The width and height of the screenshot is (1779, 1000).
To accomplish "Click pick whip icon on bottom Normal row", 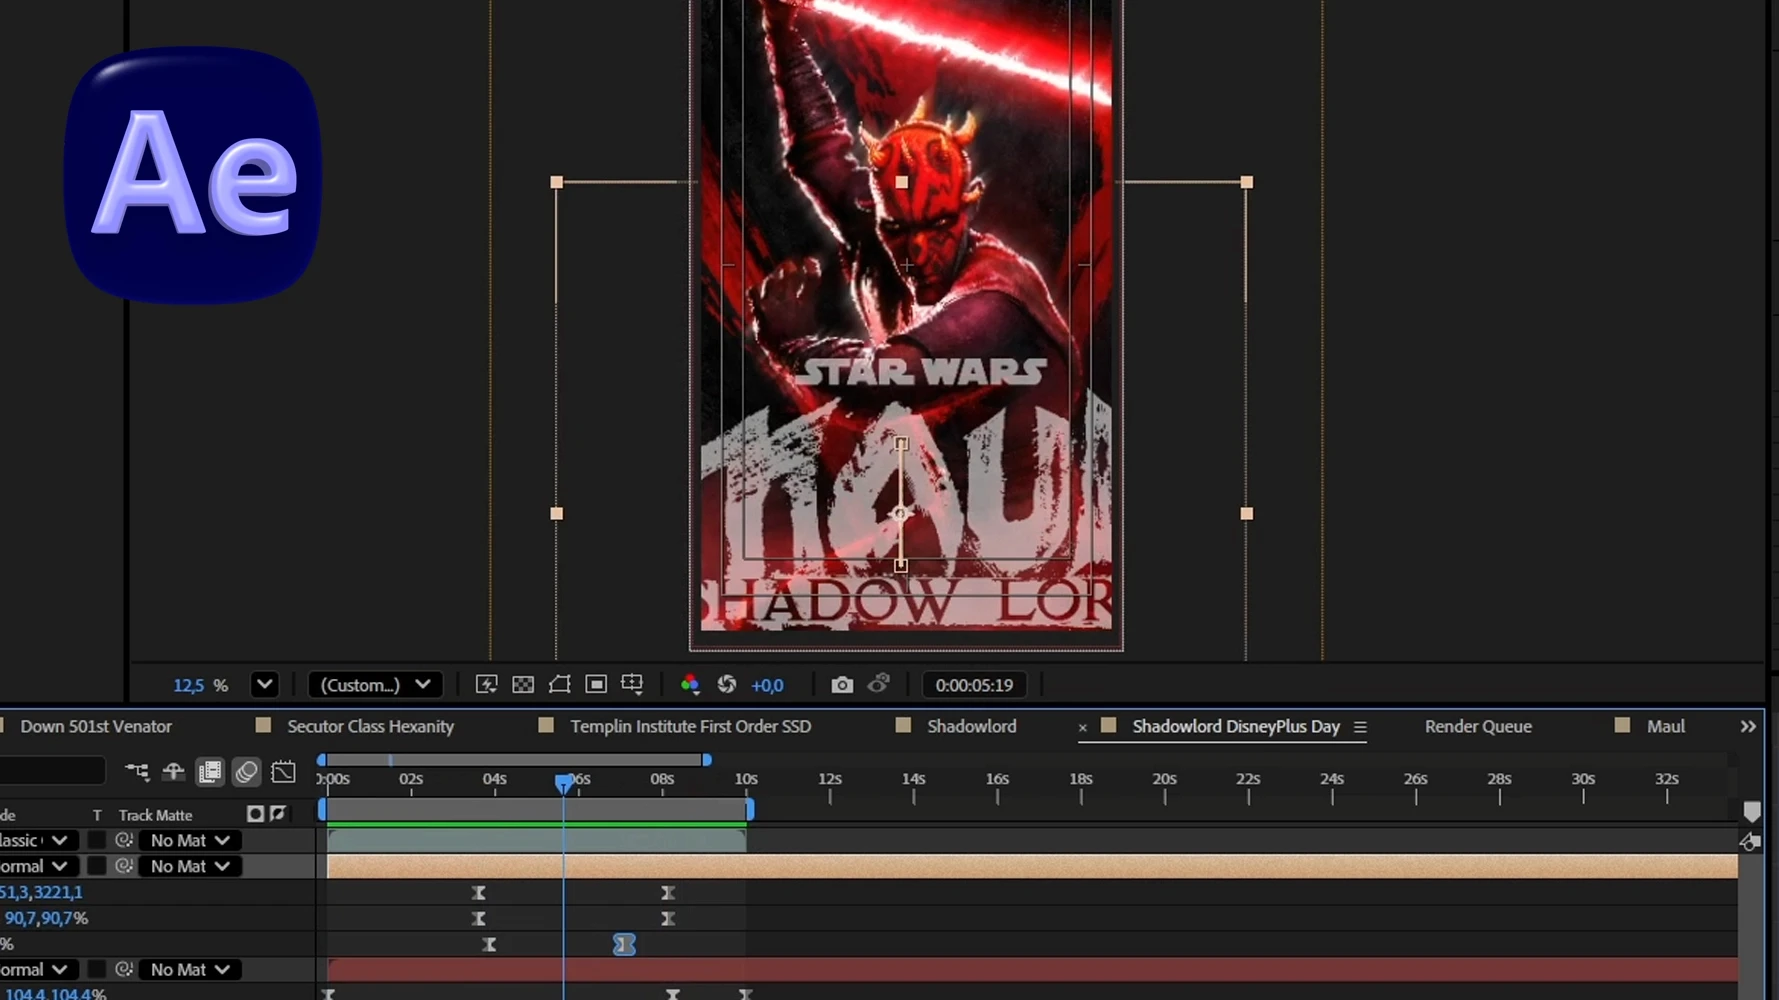I will click(x=124, y=969).
